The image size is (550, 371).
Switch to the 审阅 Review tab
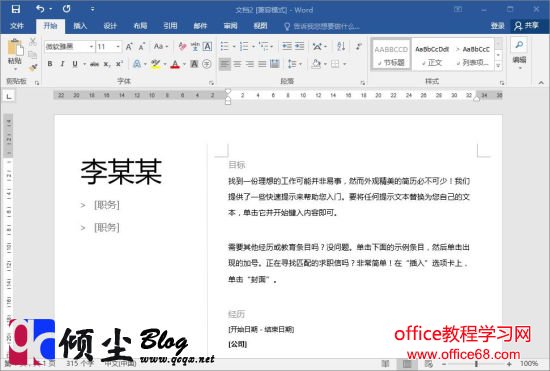(230, 26)
